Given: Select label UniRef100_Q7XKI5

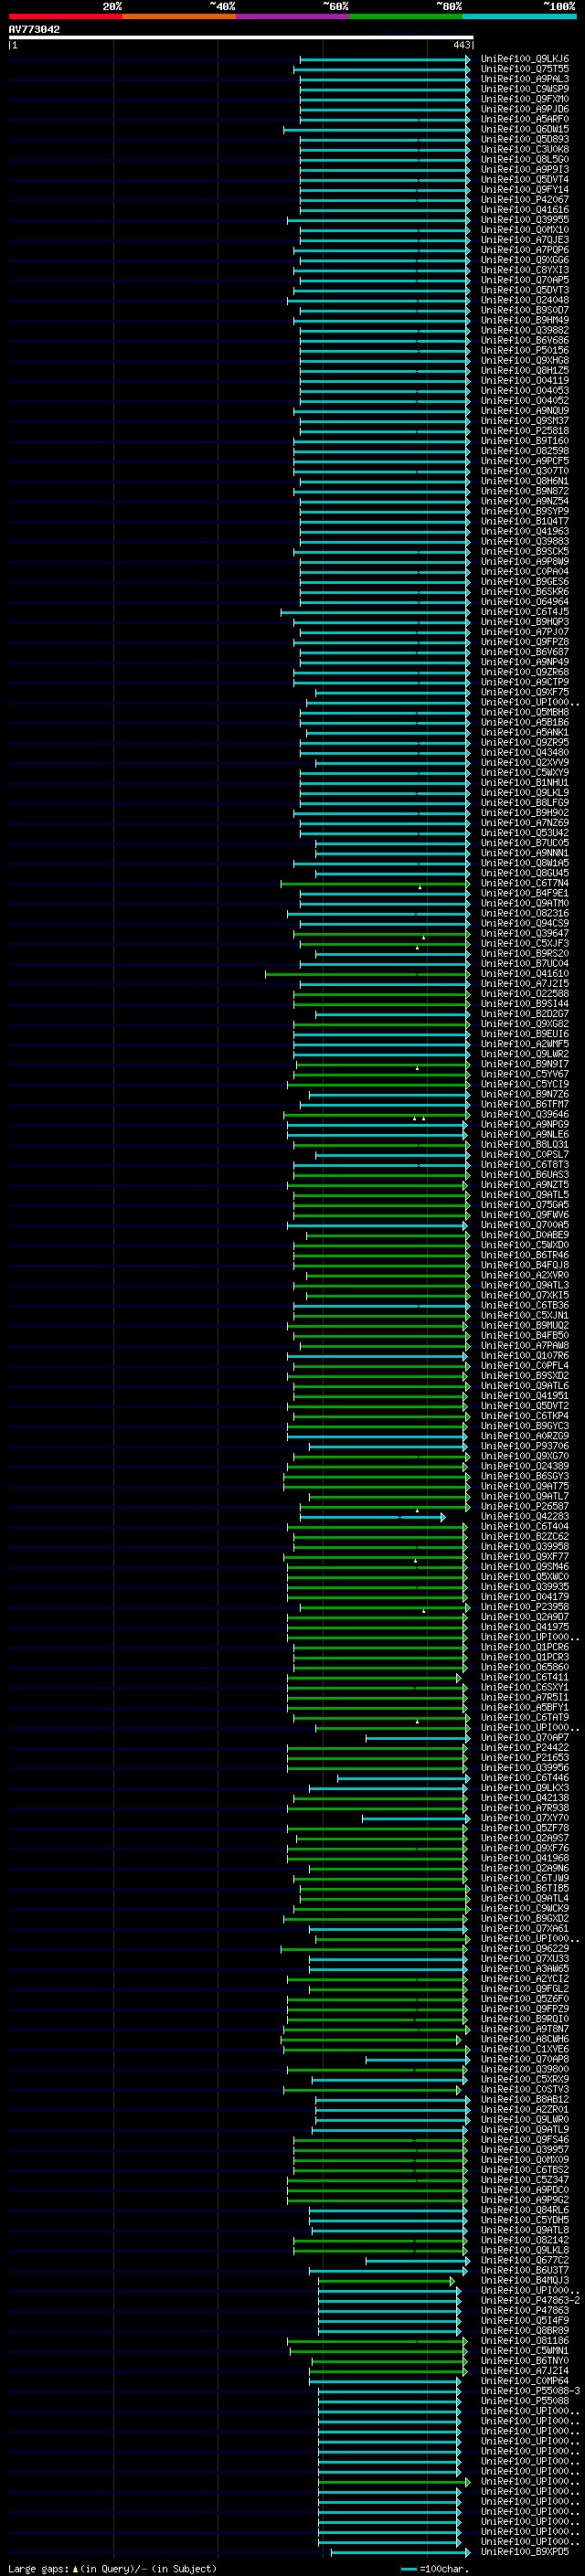Looking at the screenshot, I should pyautogui.click(x=525, y=1295).
